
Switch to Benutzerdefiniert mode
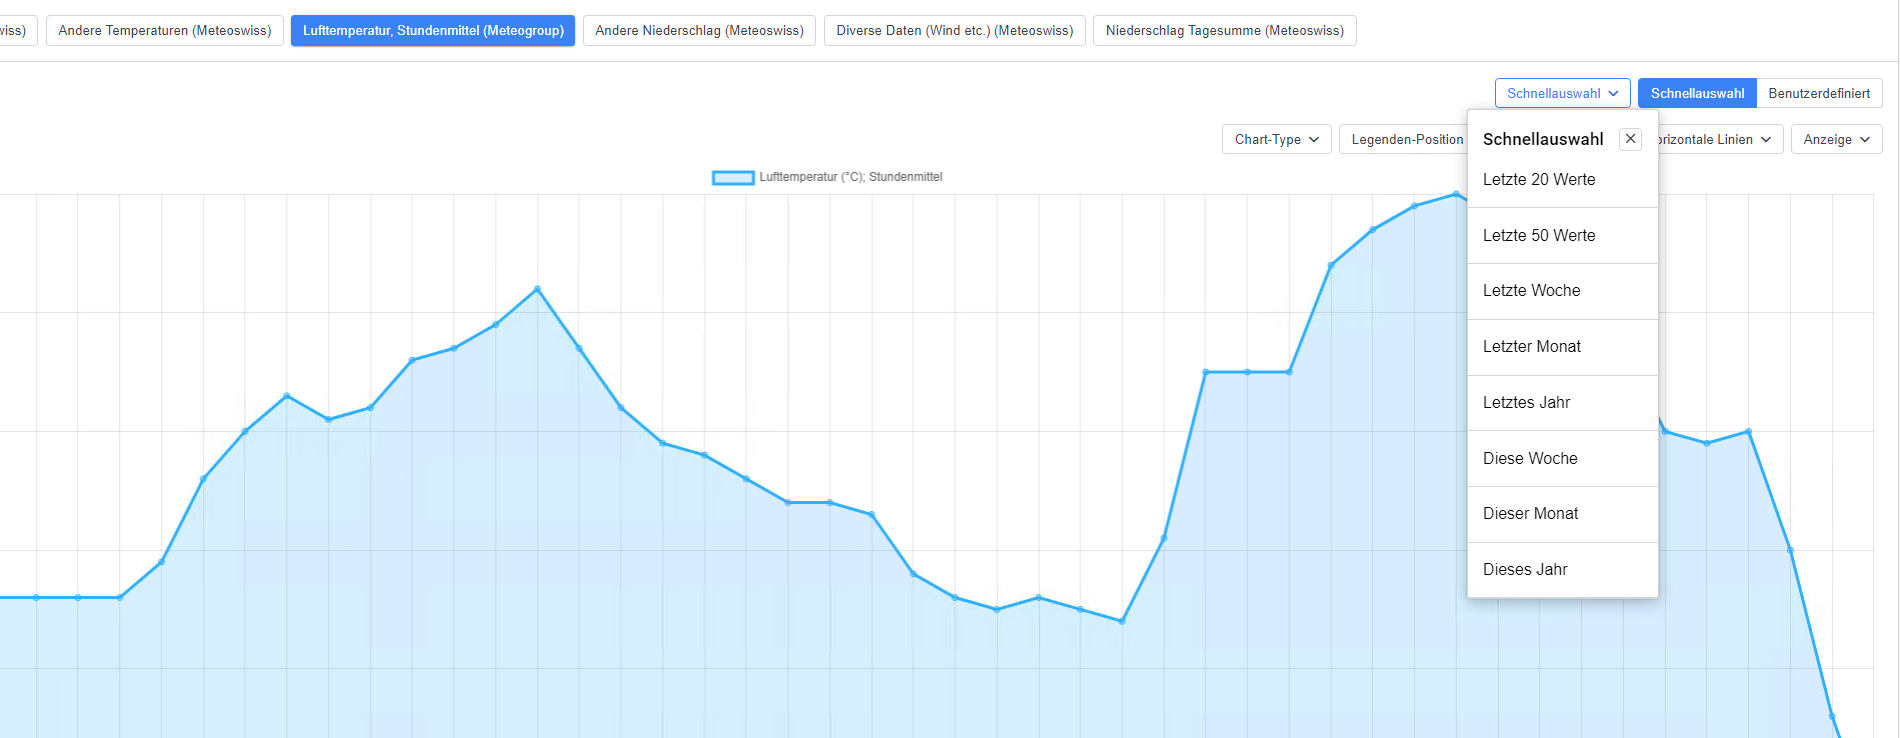[x=1818, y=94]
